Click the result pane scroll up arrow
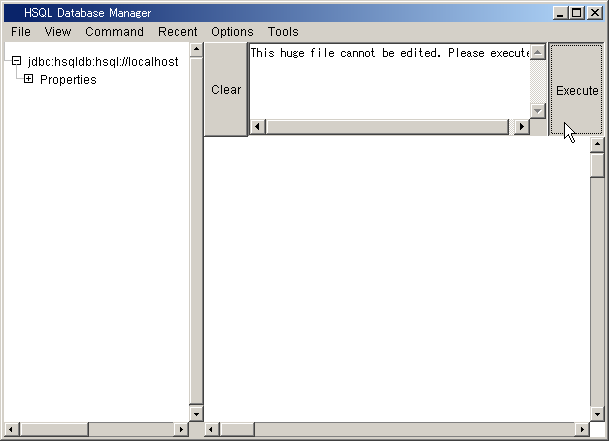Viewport: 609px width, 441px height. 597,145
